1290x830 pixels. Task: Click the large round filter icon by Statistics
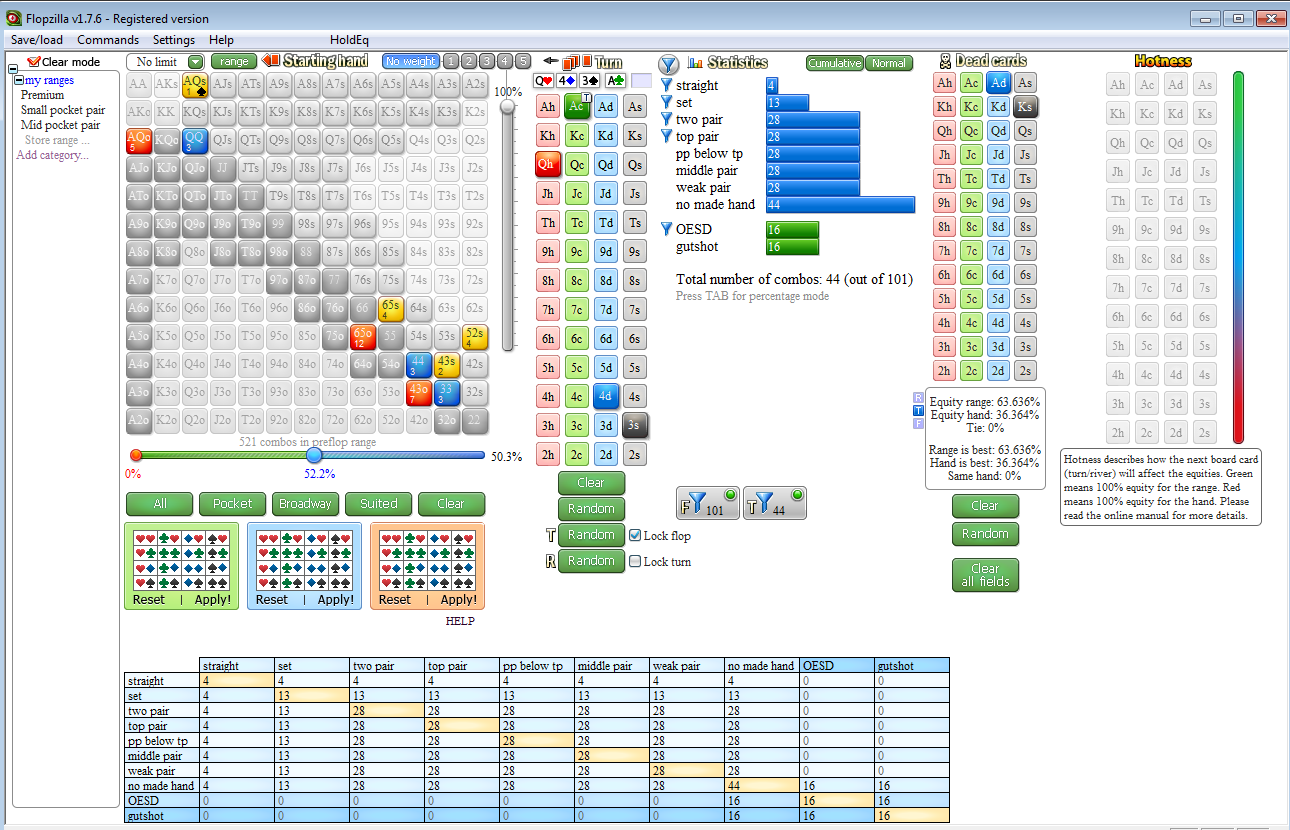tap(668, 64)
